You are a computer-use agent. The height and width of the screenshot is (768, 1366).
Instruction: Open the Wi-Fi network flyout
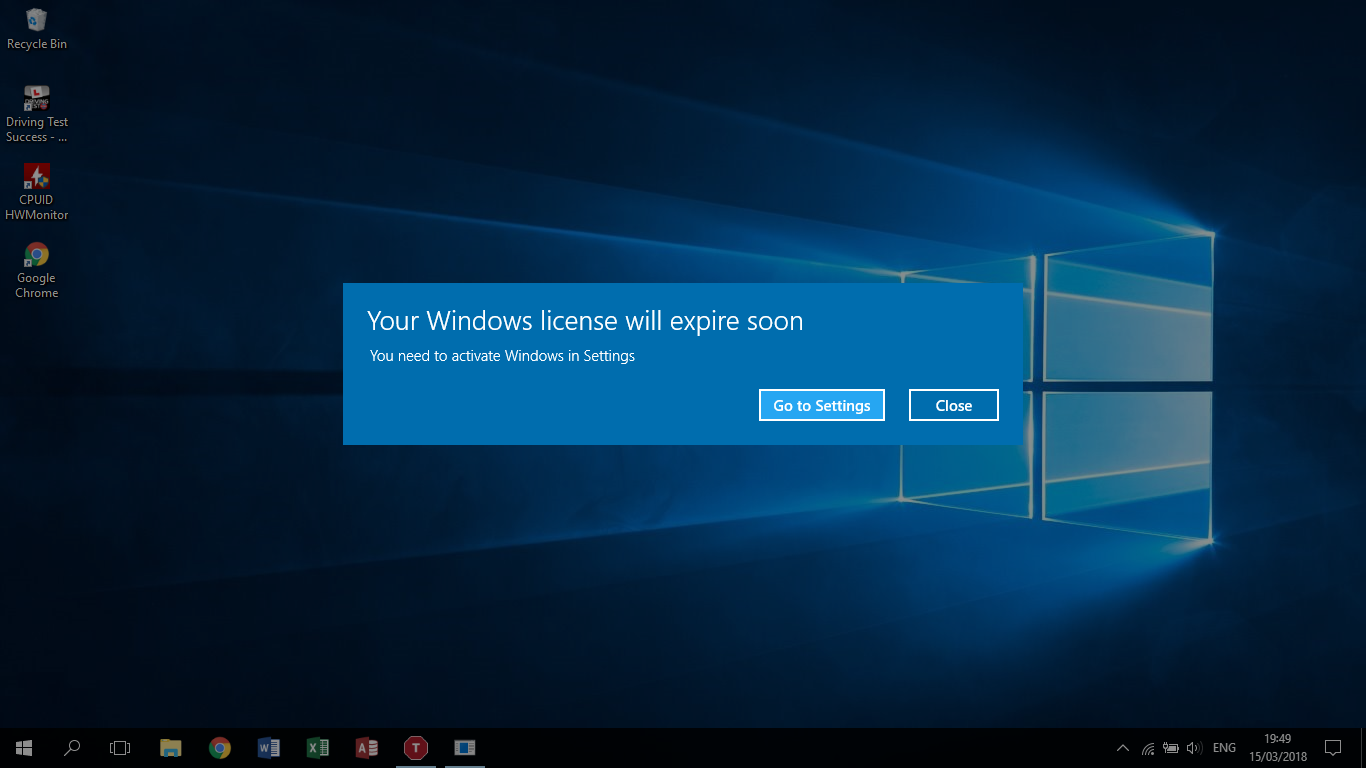1148,748
